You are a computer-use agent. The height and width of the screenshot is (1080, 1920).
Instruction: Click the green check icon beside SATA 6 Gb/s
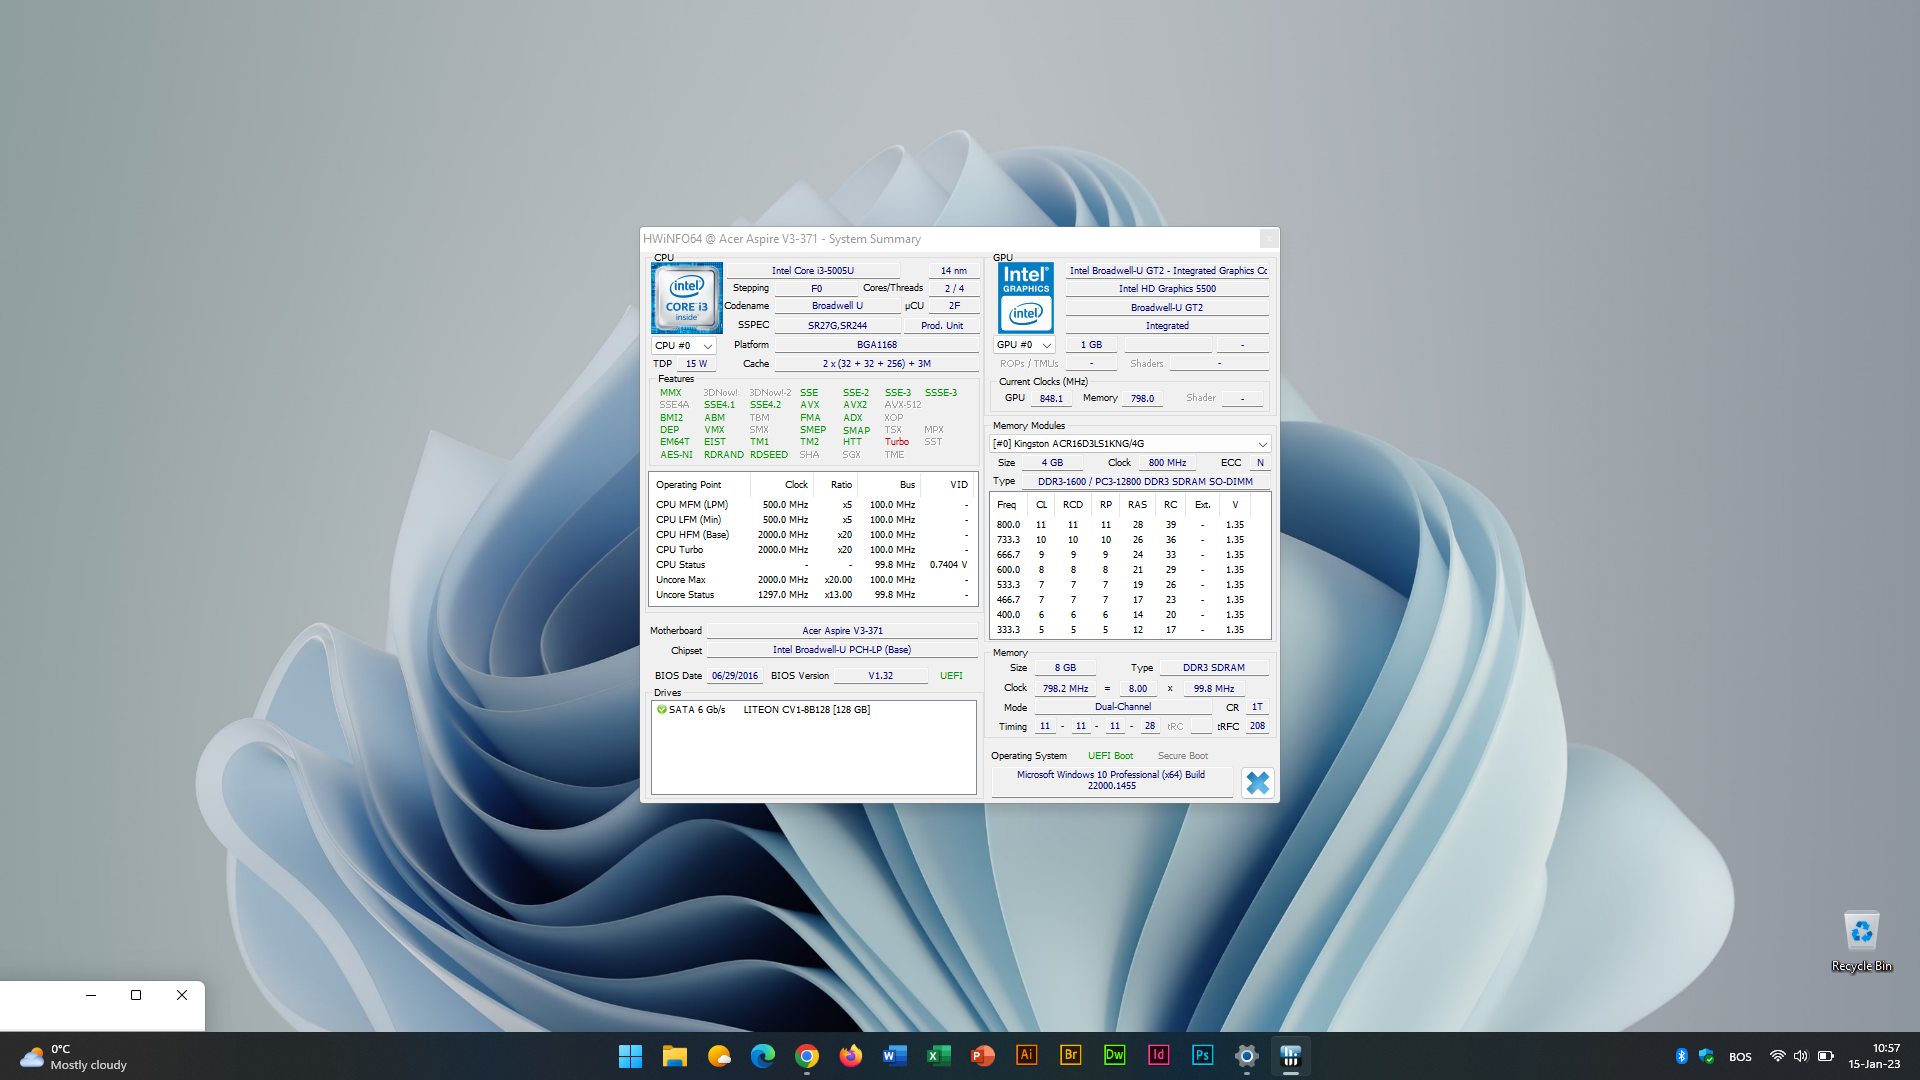pyautogui.click(x=661, y=710)
